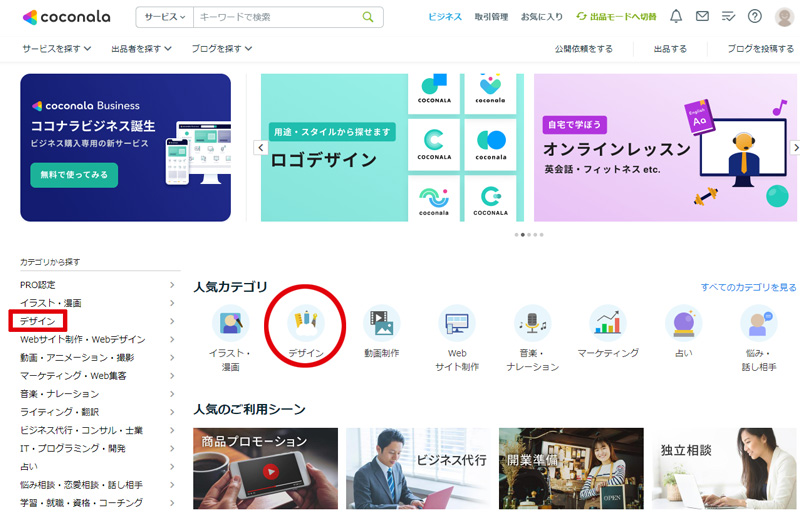Open the 取引管理 menu item

pyautogui.click(x=491, y=17)
